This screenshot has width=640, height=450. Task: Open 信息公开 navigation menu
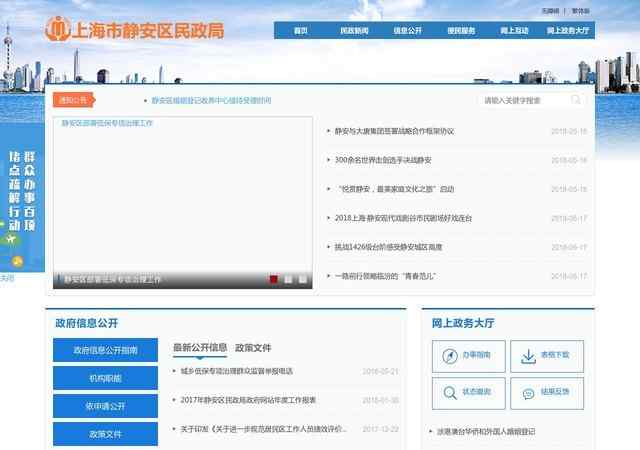click(x=407, y=31)
